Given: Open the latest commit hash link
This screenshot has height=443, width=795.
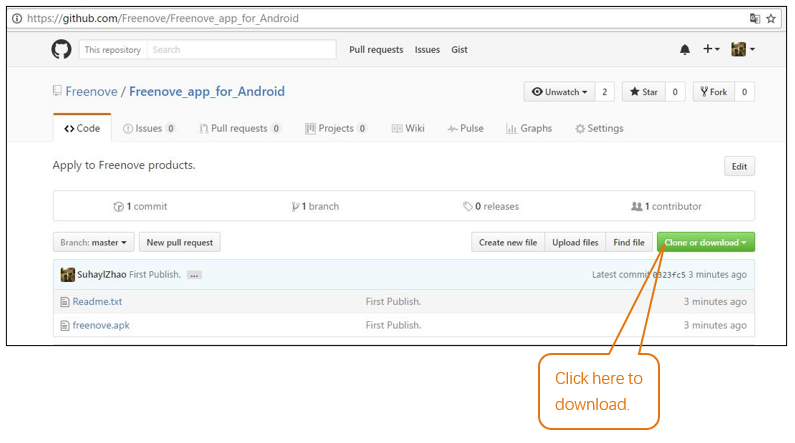Looking at the screenshot, I should point(669,275).
